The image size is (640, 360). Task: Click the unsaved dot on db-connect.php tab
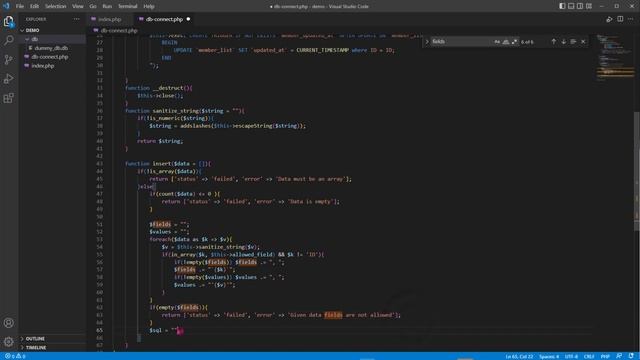188,19
